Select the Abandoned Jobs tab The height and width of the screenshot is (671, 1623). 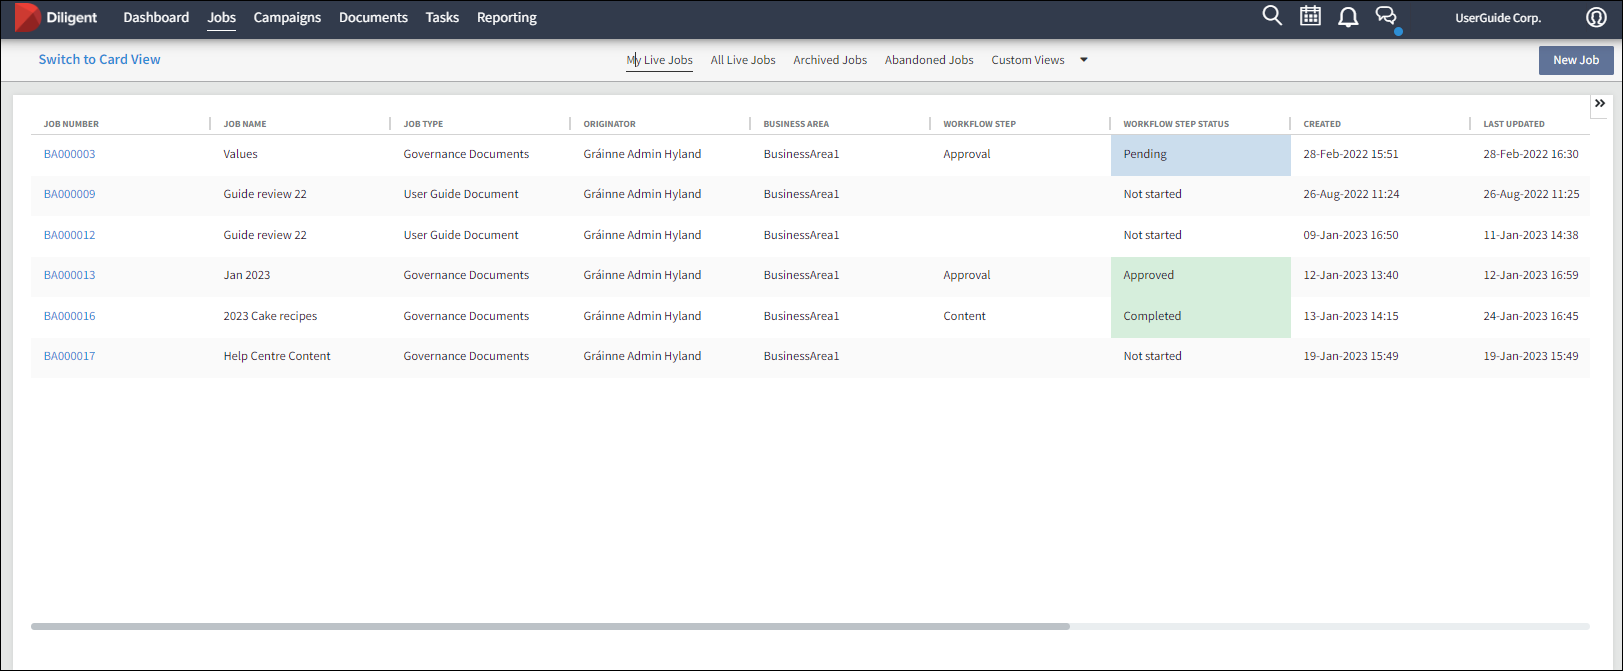point(929,60)
